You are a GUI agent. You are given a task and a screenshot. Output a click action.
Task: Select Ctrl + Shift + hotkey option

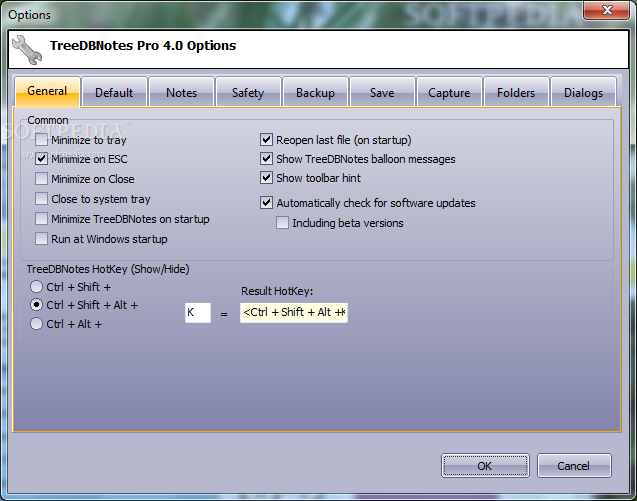[37, 287]
